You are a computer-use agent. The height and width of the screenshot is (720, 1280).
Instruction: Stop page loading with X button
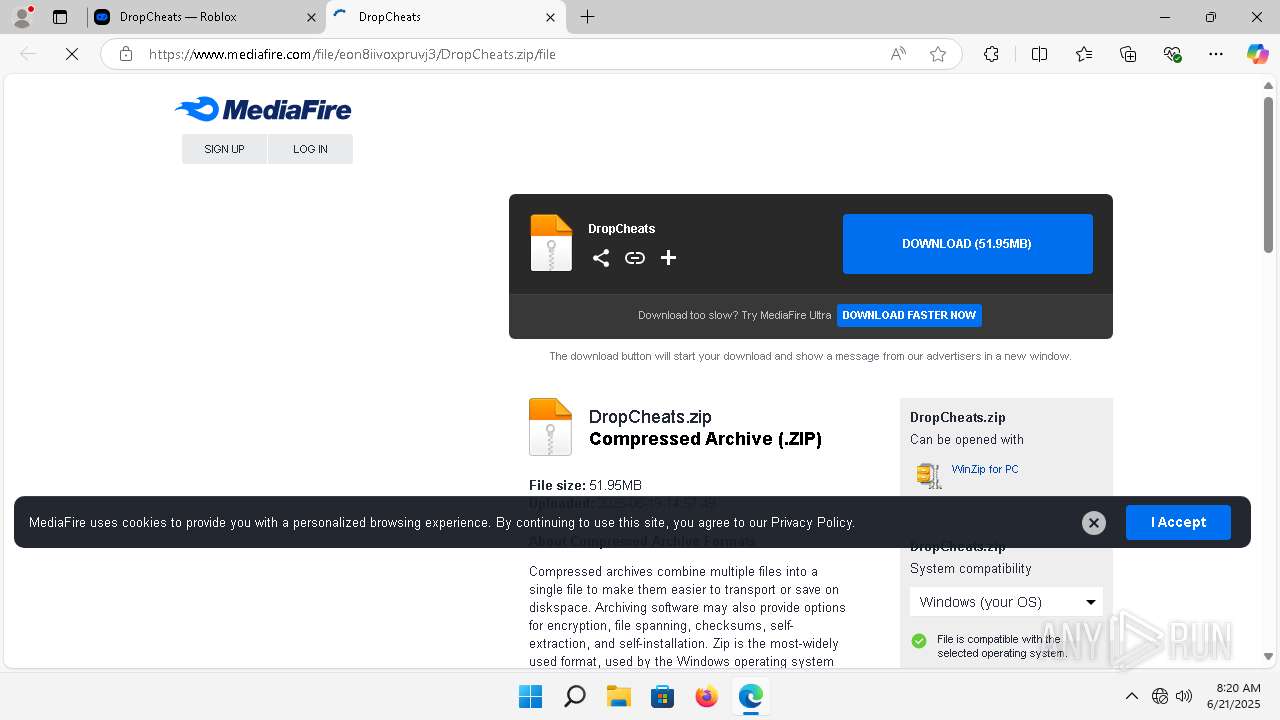tap(72, 54)
